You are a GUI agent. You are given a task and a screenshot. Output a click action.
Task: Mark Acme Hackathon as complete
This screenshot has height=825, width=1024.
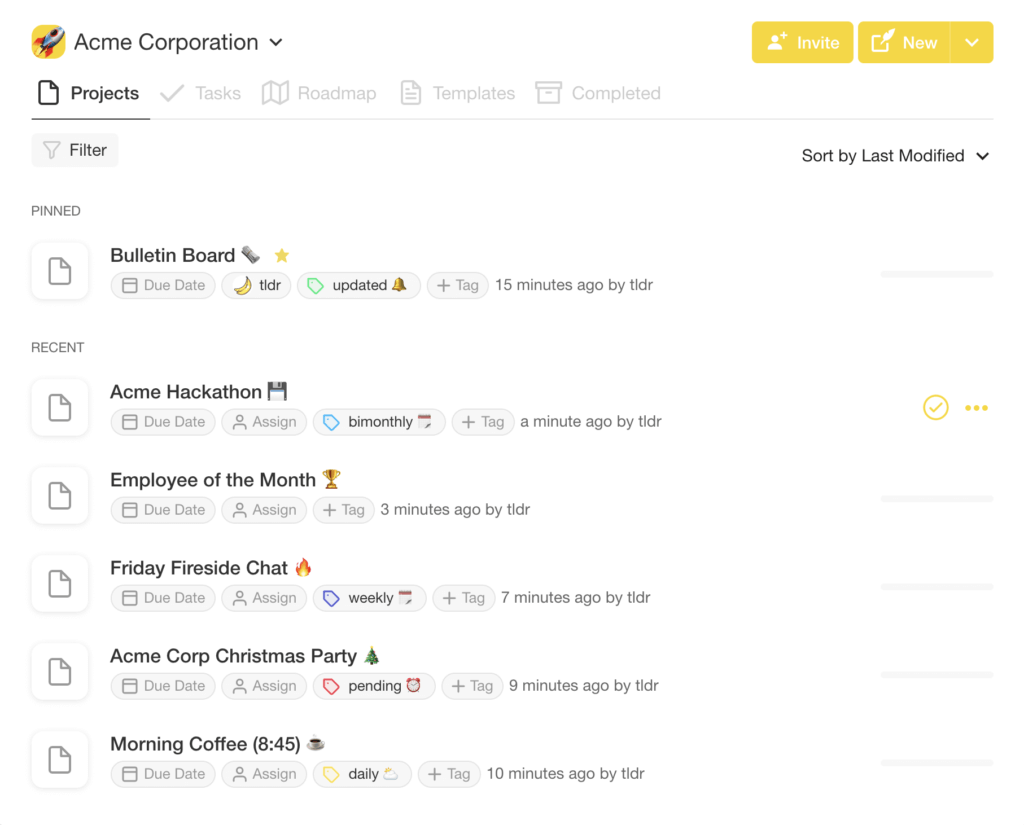[935, 408]
